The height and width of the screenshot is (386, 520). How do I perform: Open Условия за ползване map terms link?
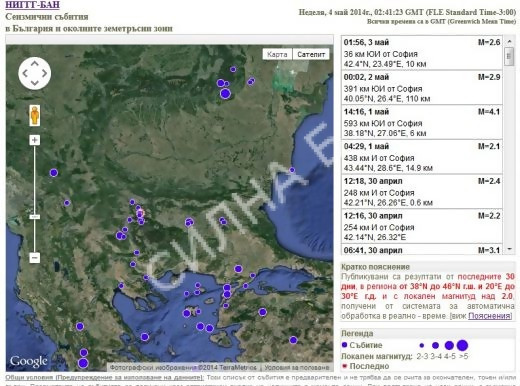pos(297,367)
